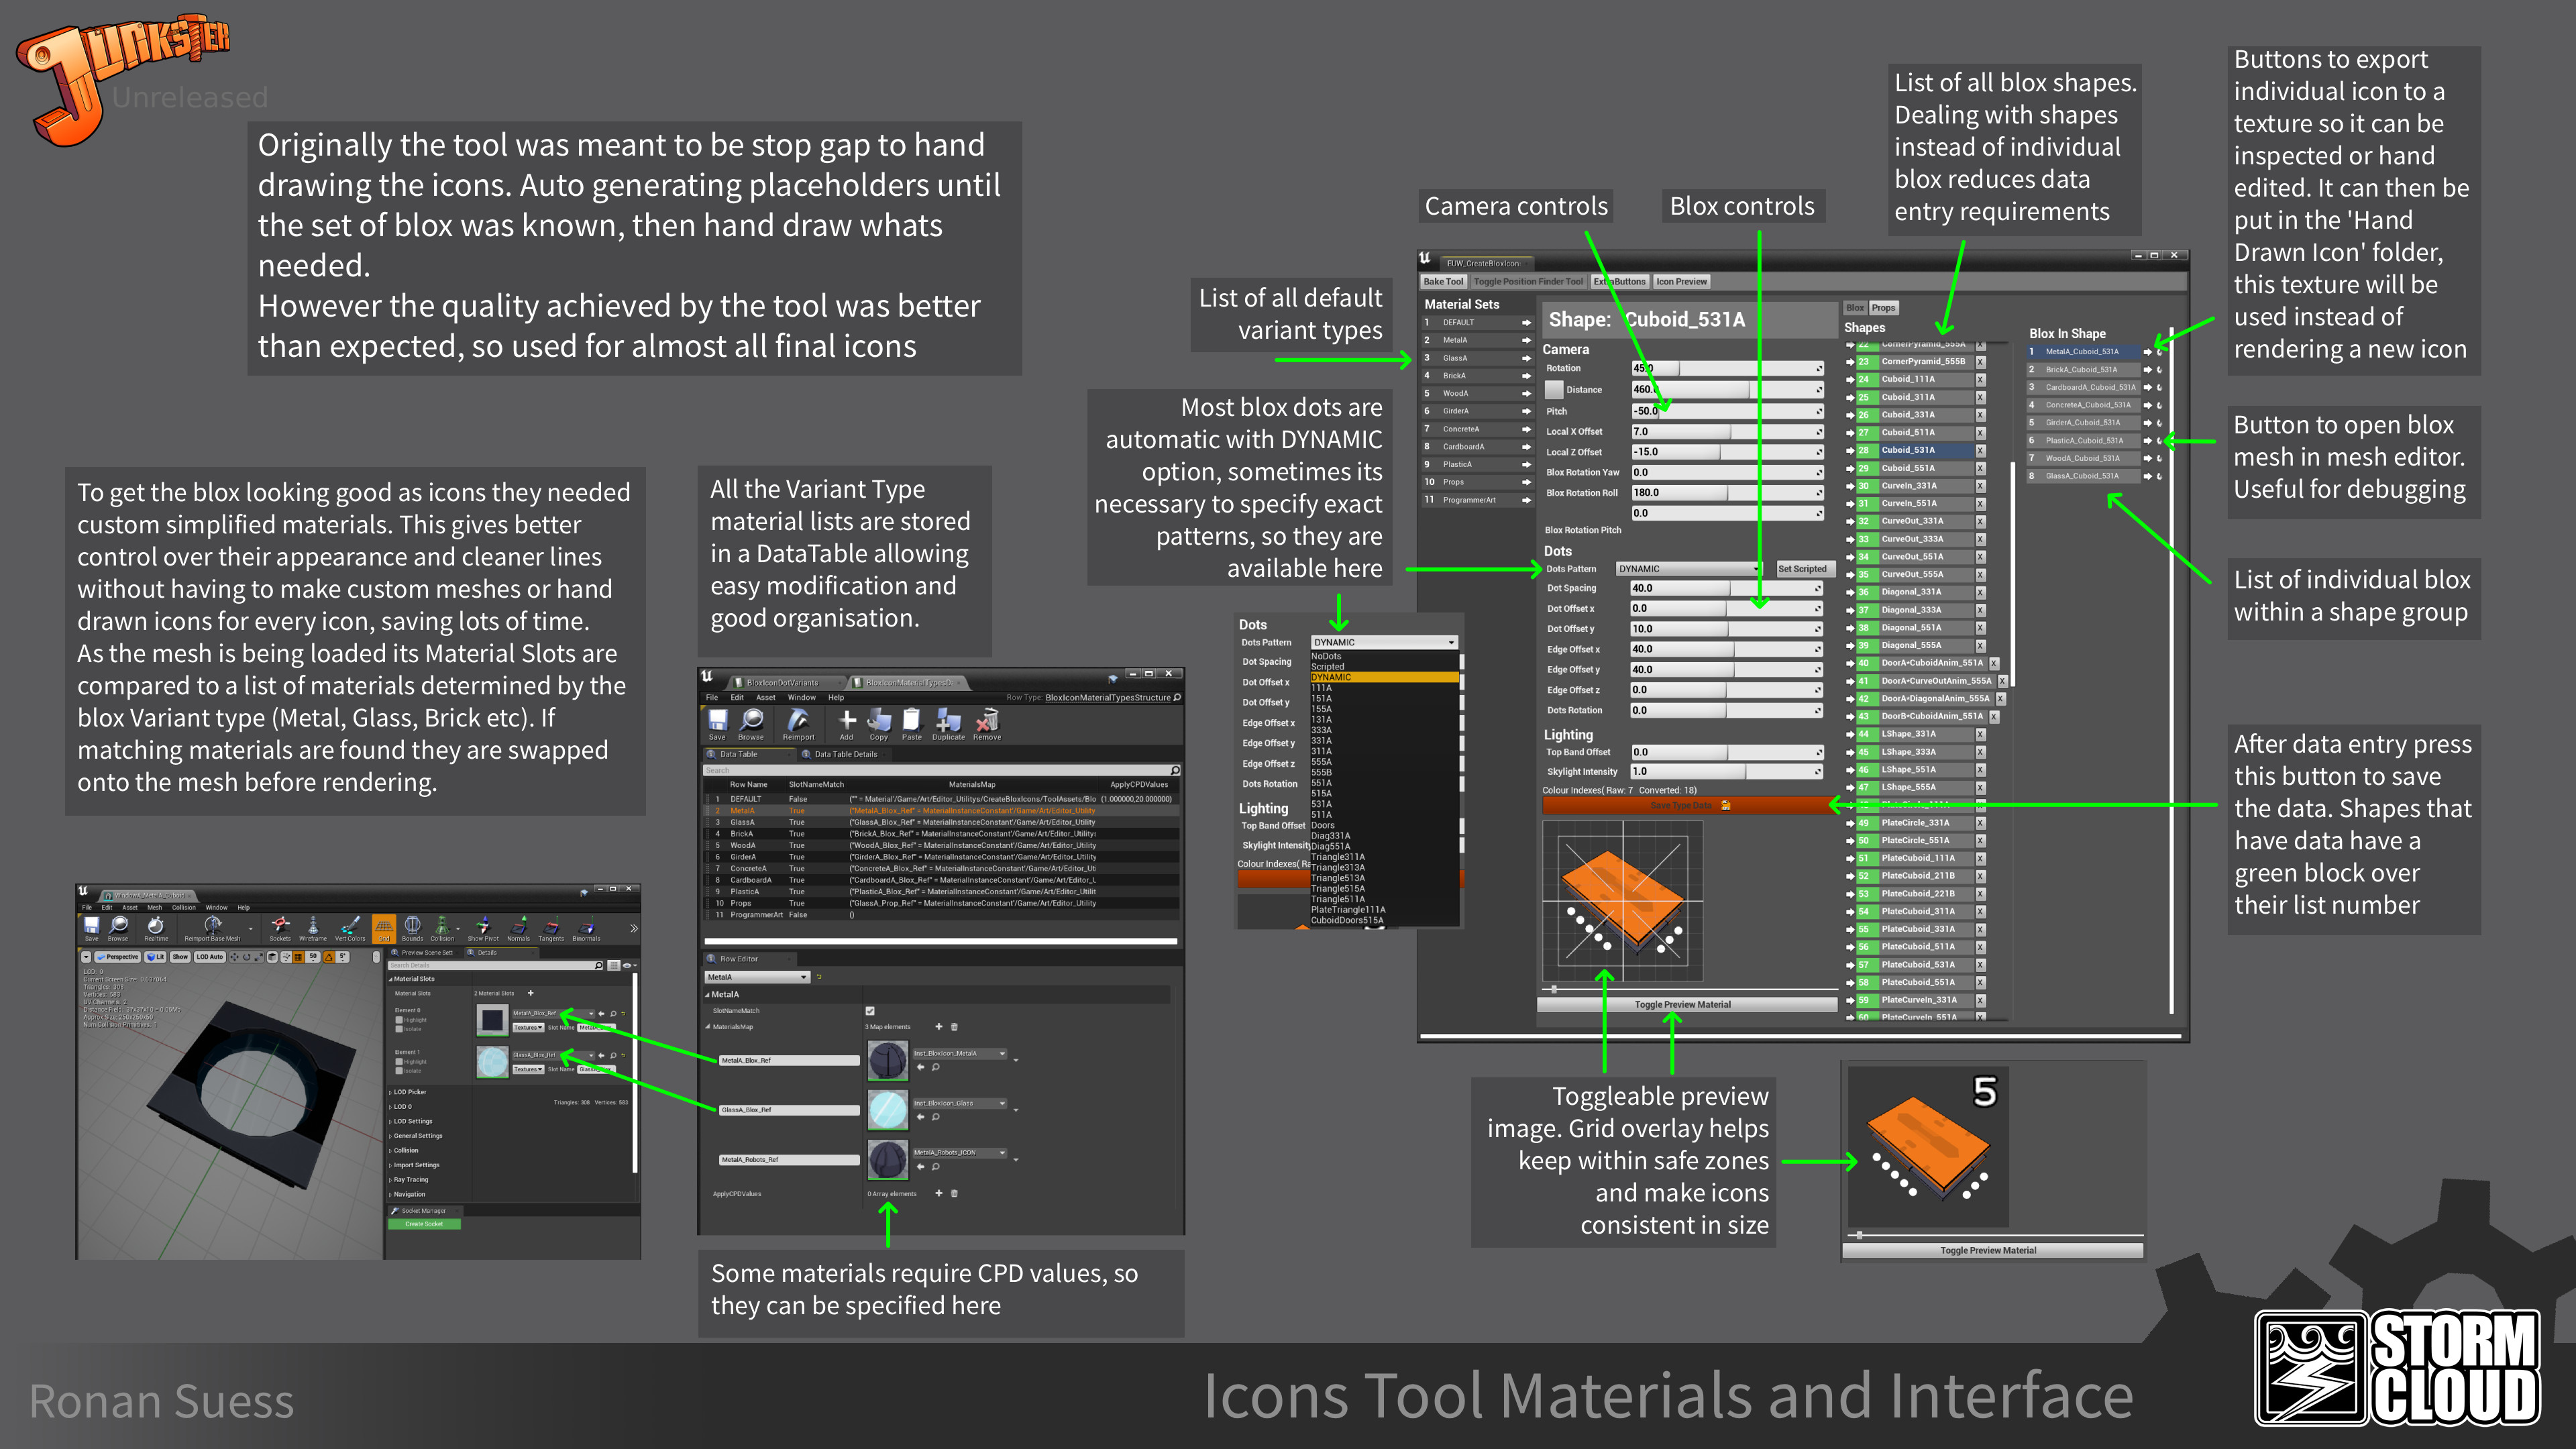Open the Asset menu in the DataTable editor
This screenshot has width=2576, height=1449.
click(x=766, y=698)
